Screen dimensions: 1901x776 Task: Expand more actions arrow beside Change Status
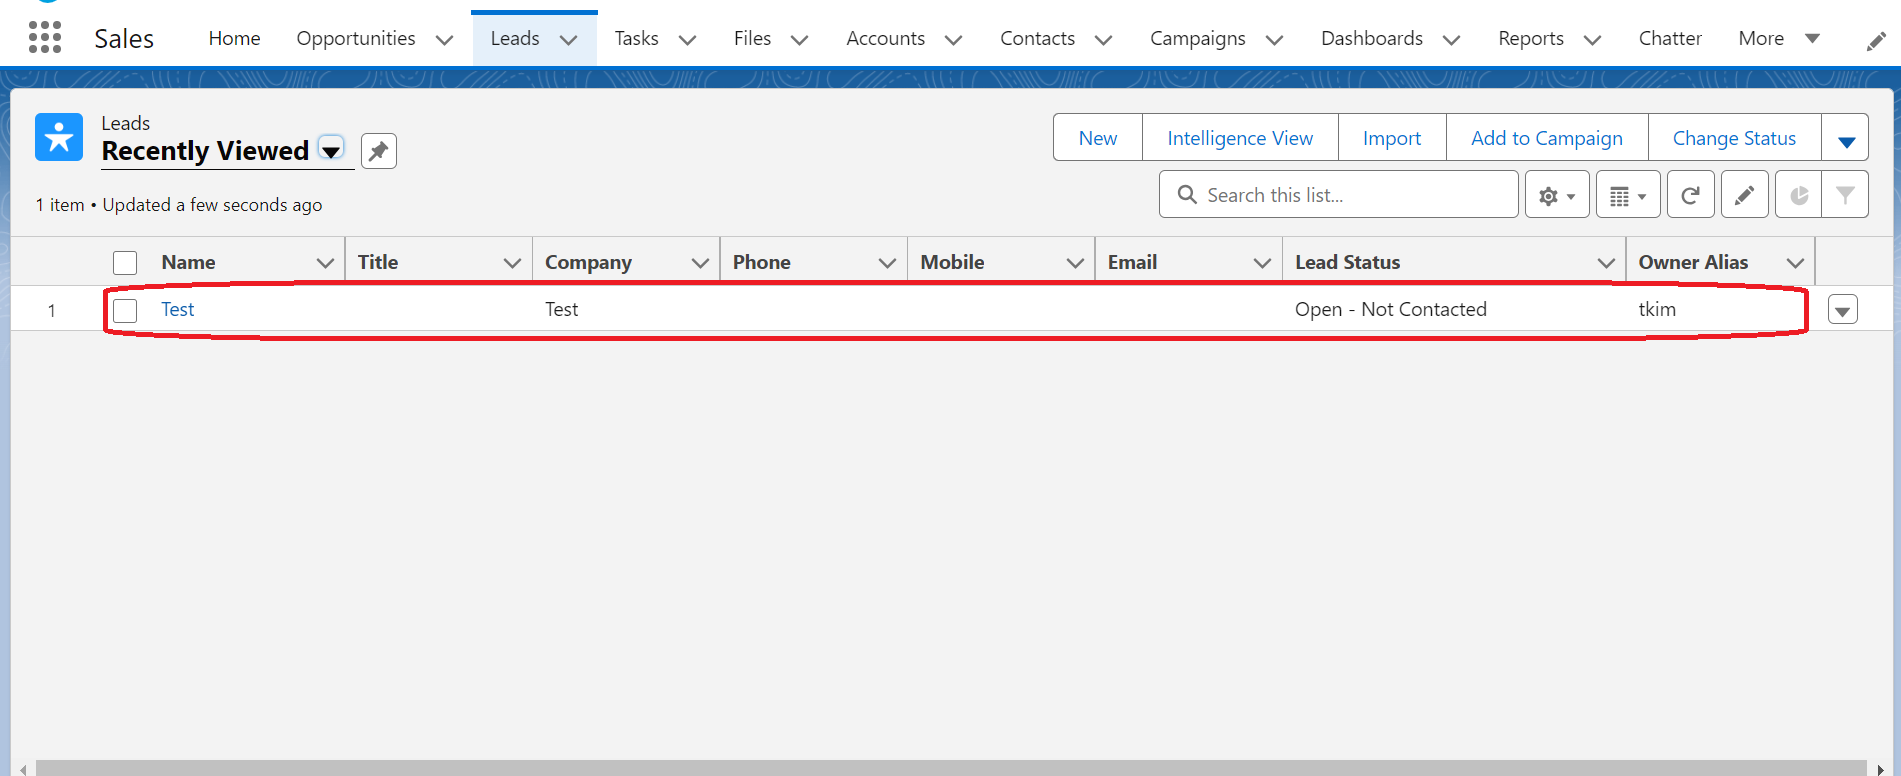coord(1845,139)
